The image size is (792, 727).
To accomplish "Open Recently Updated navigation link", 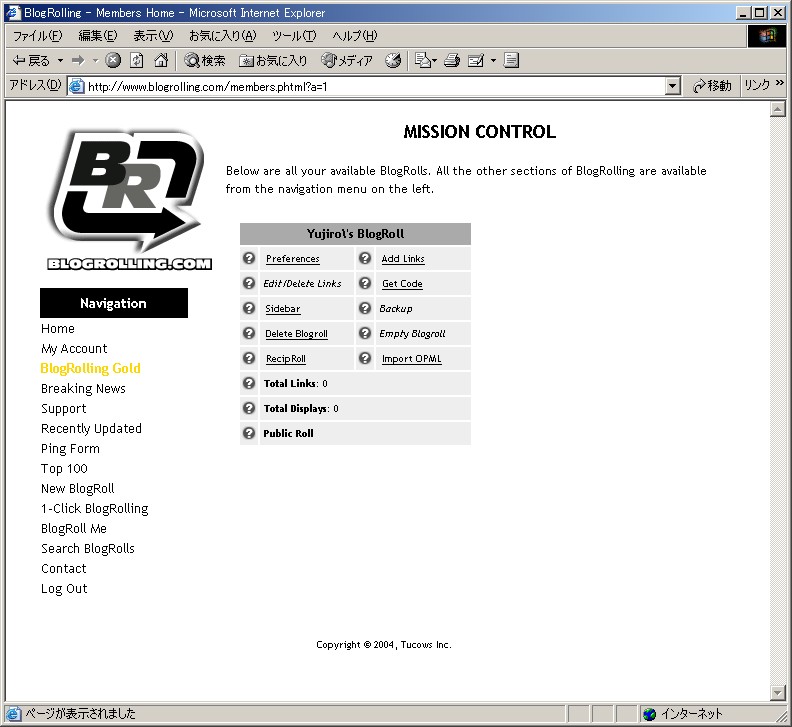I will click(91, 428).
